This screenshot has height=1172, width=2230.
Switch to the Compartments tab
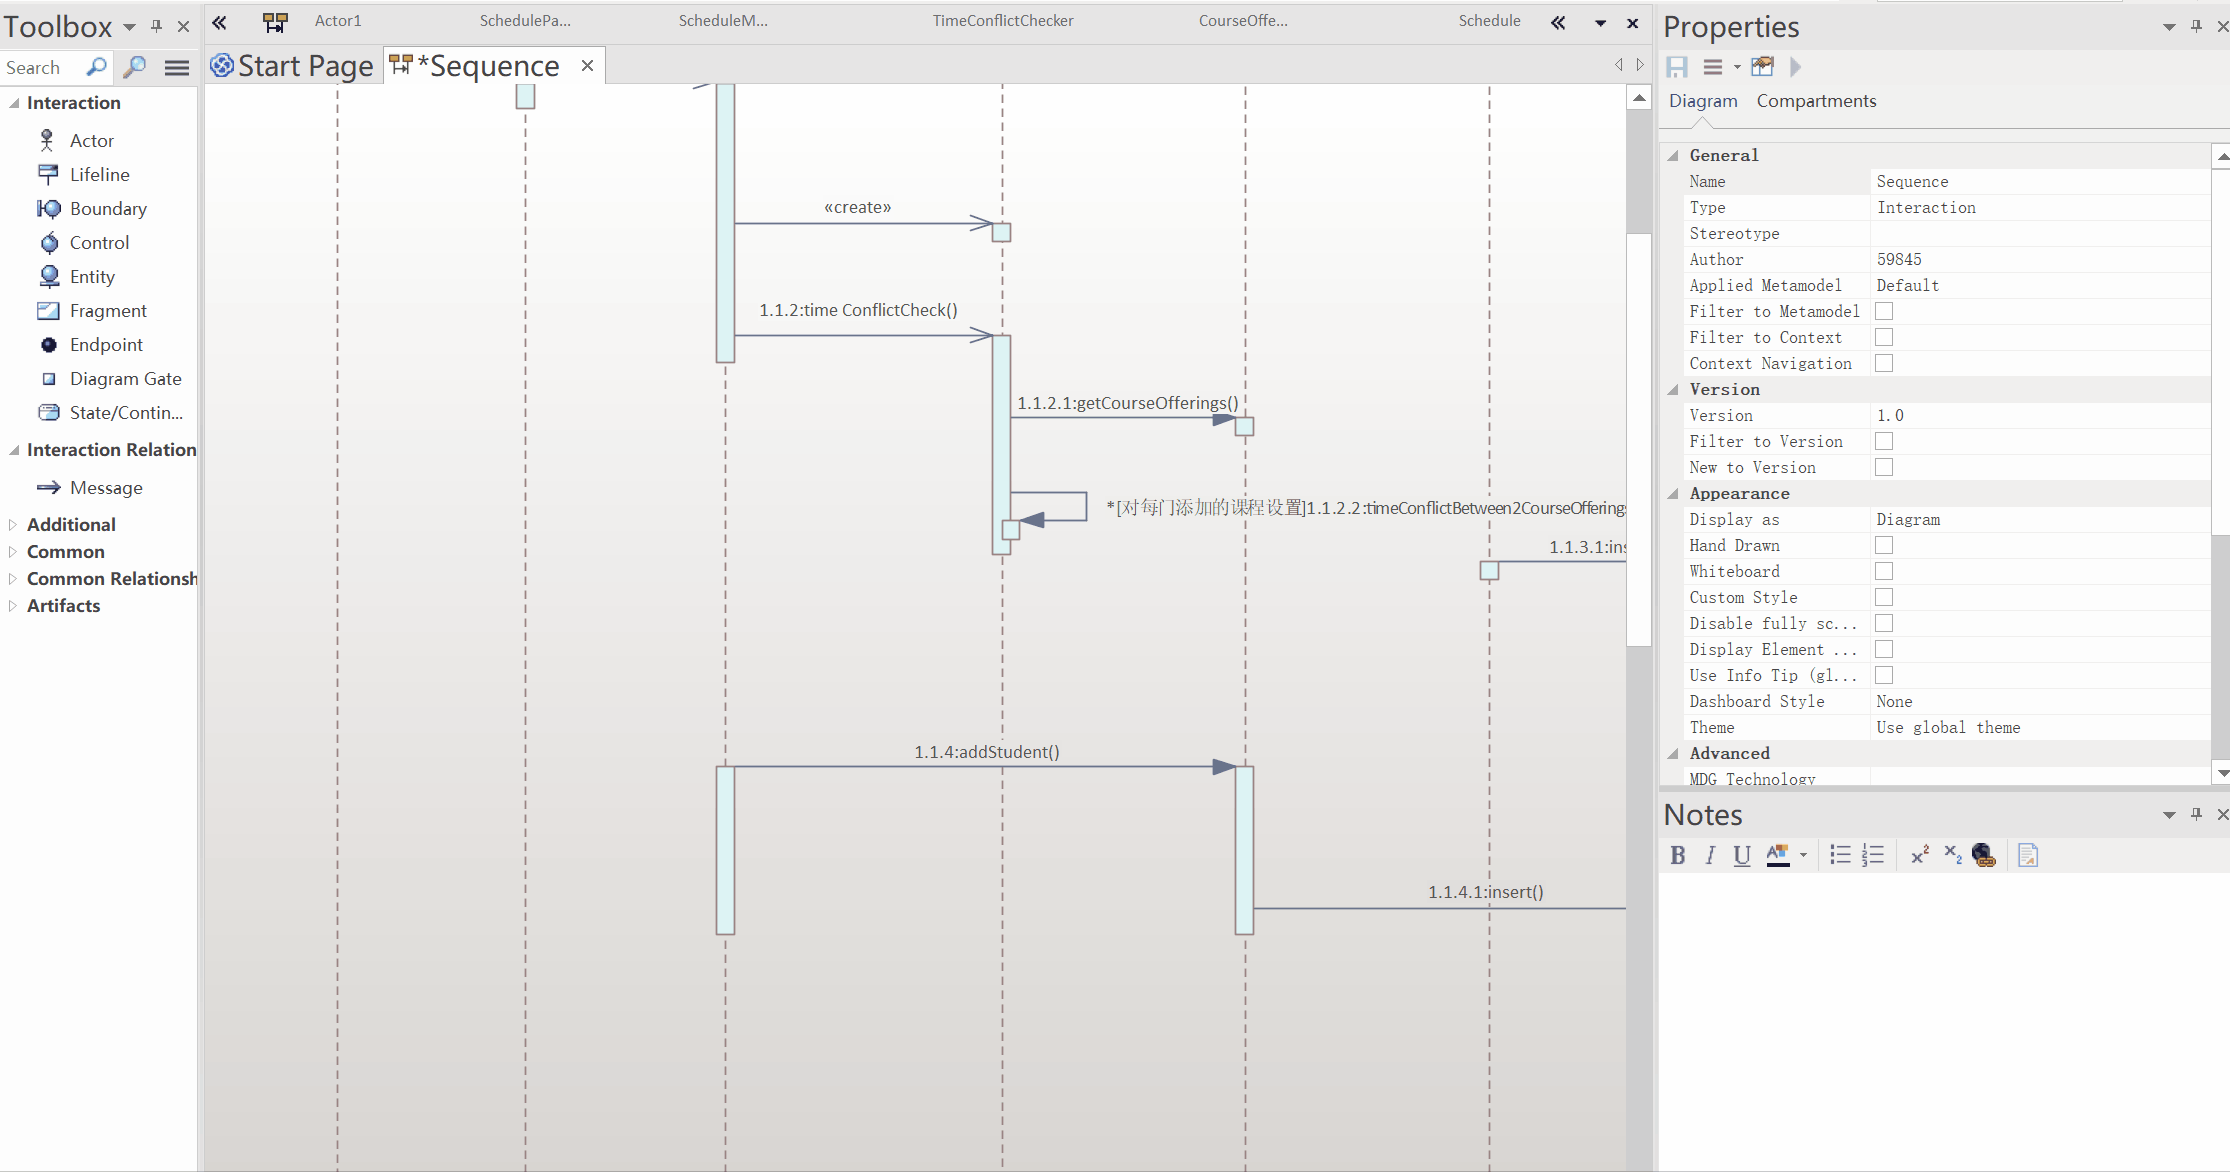coord(1815,101)
